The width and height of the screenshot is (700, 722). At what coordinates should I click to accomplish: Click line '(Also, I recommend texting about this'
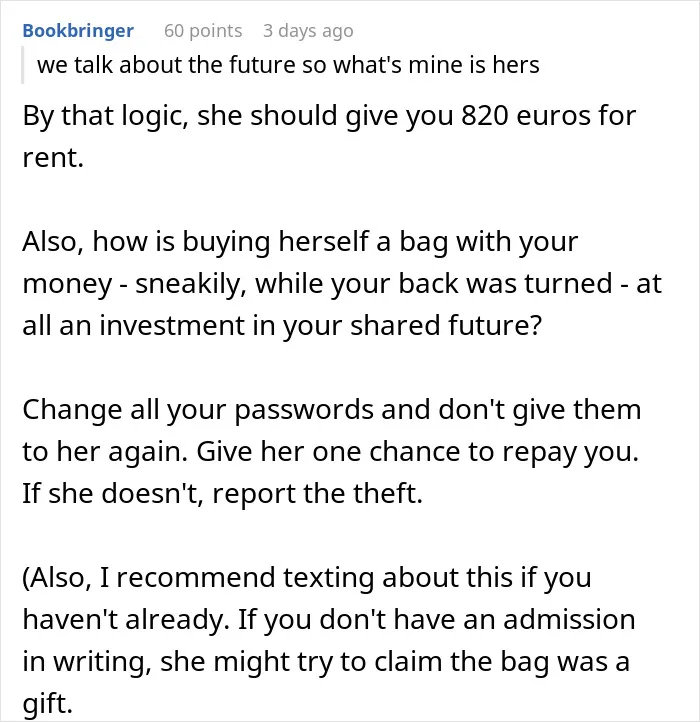[306, 577]
